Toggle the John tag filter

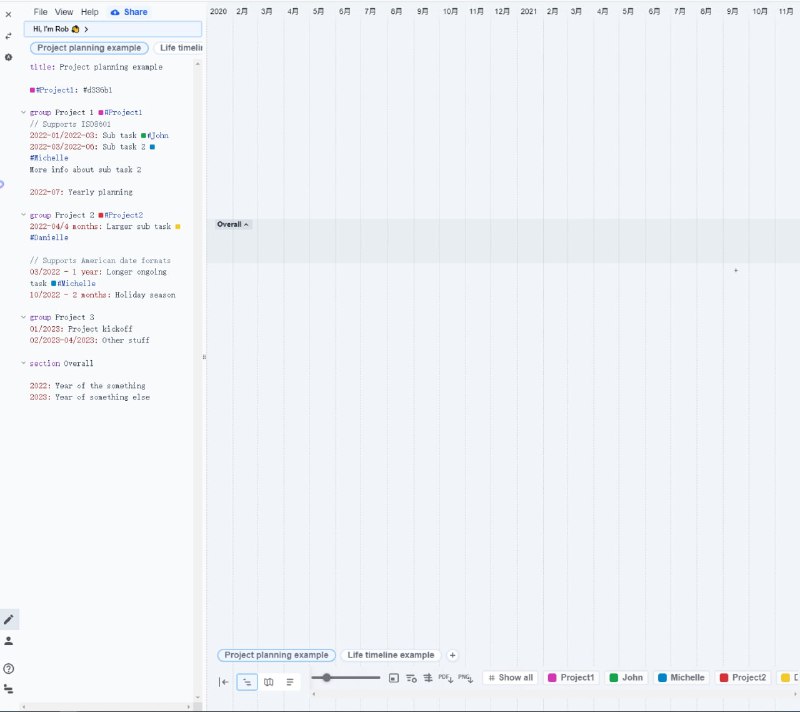(x=626, y=678)
